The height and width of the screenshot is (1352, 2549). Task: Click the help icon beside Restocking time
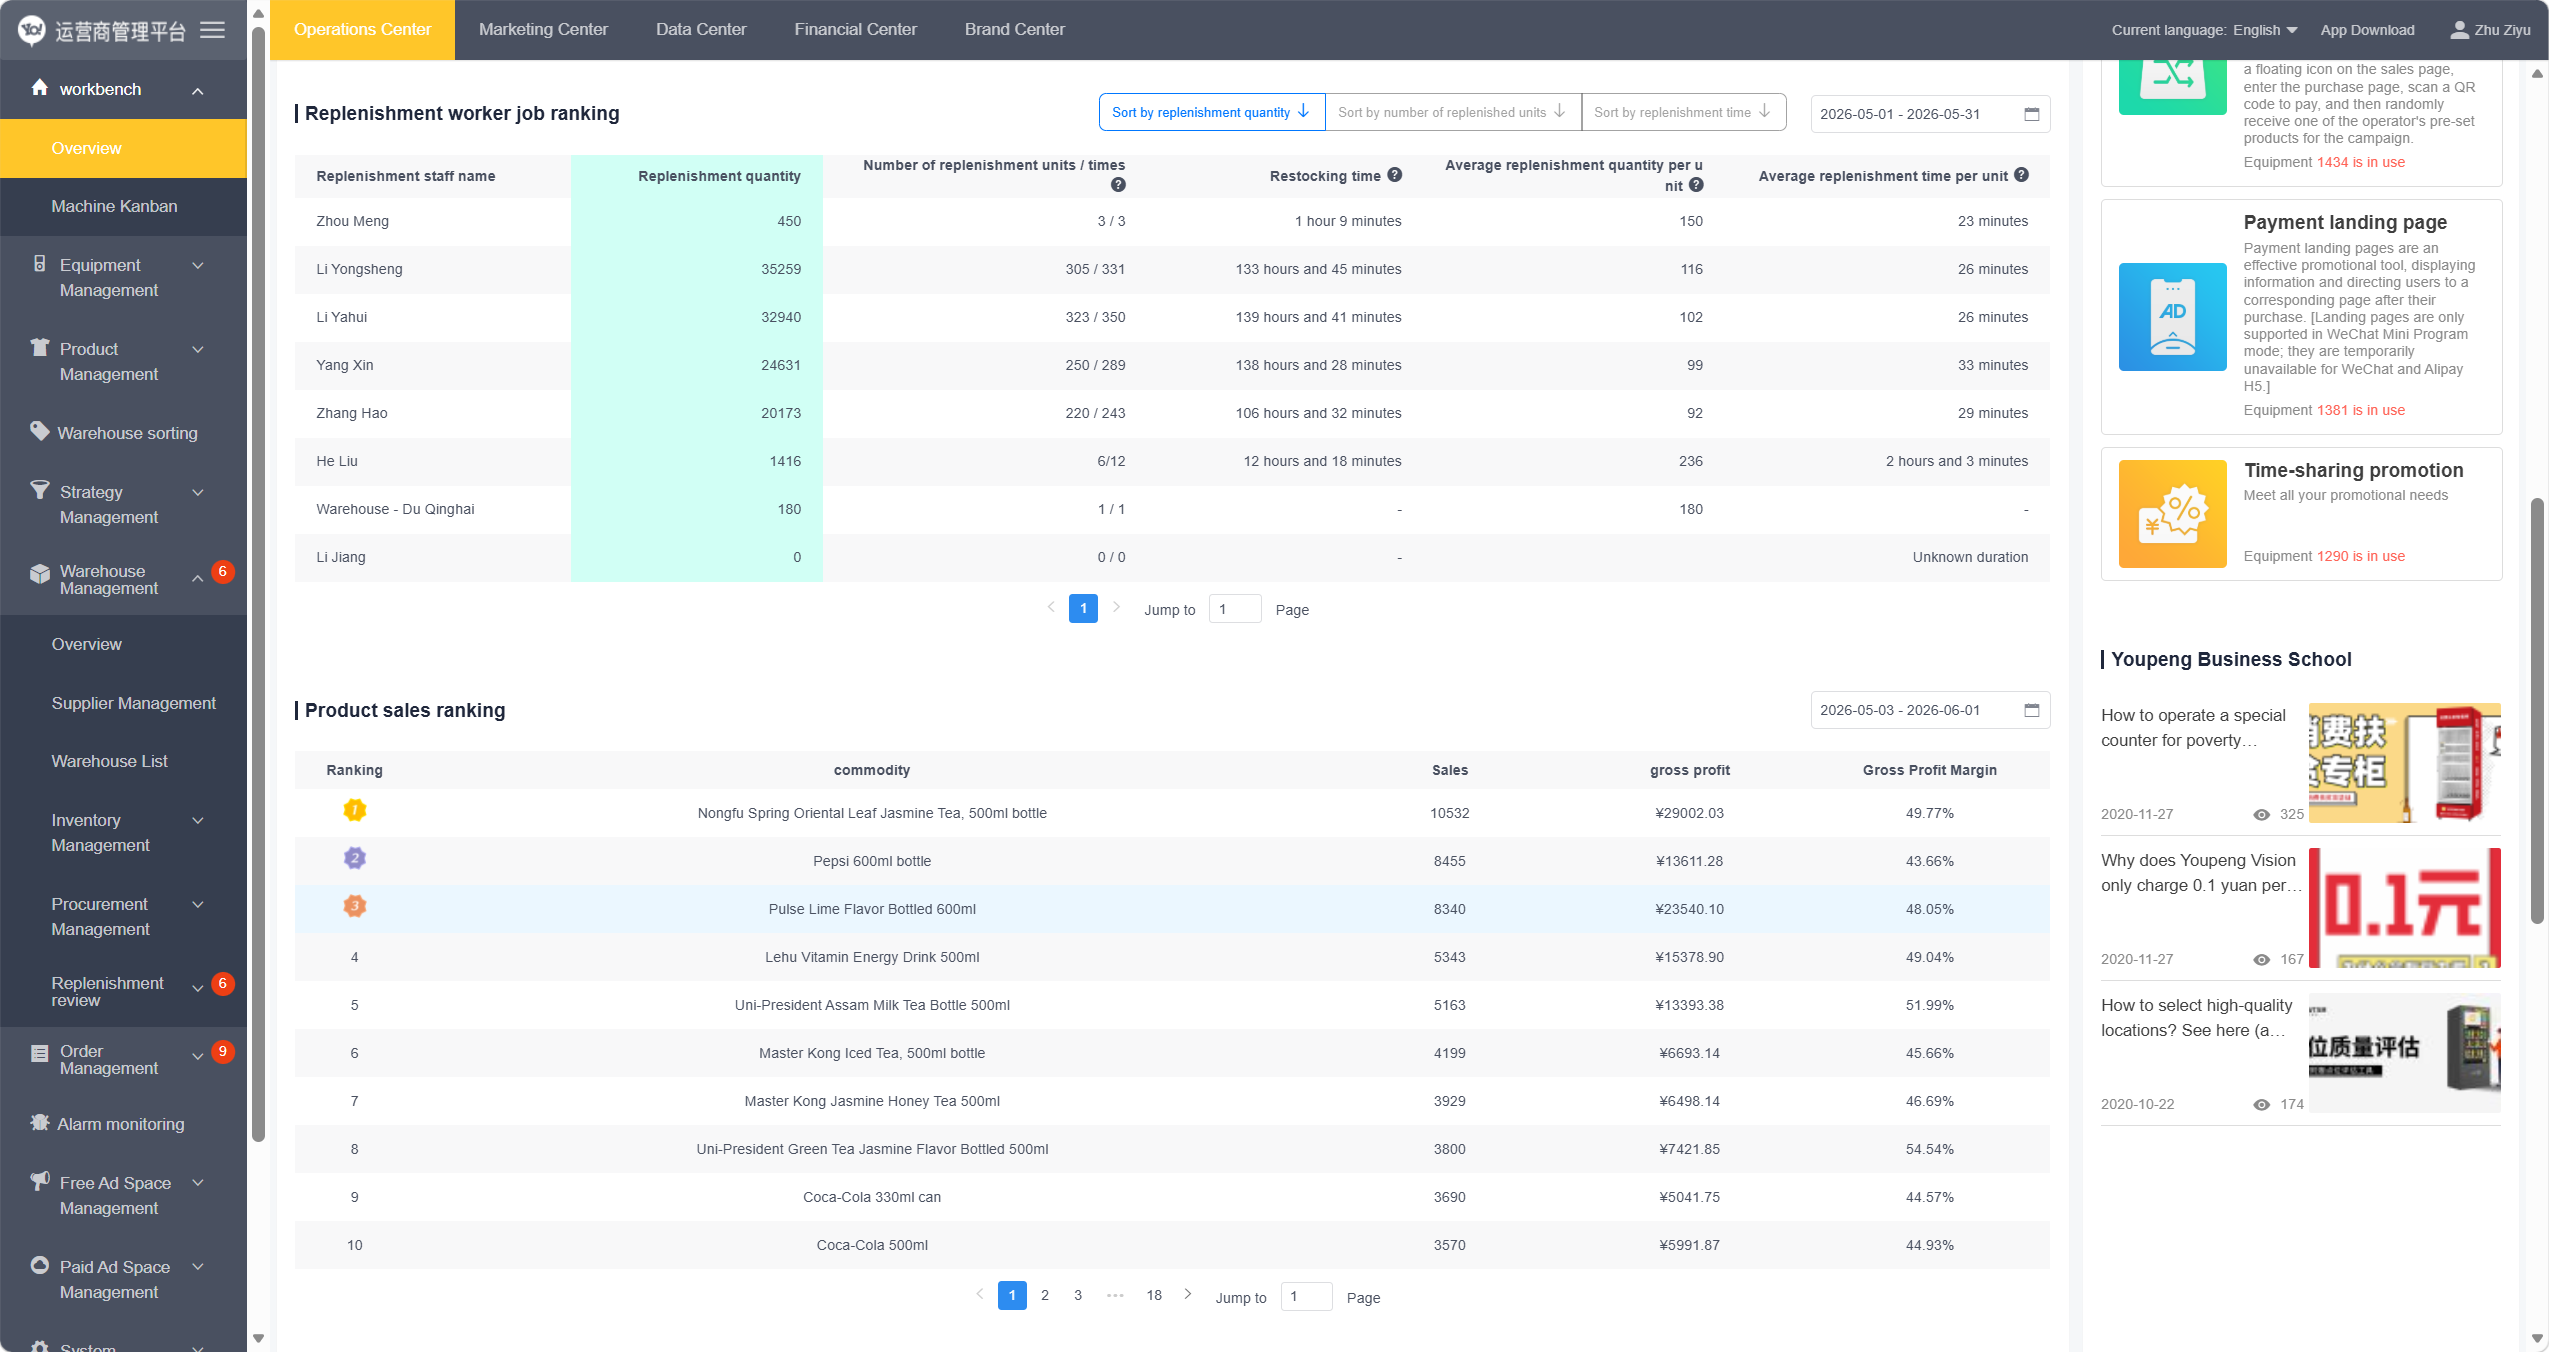tap(1395, 175)
